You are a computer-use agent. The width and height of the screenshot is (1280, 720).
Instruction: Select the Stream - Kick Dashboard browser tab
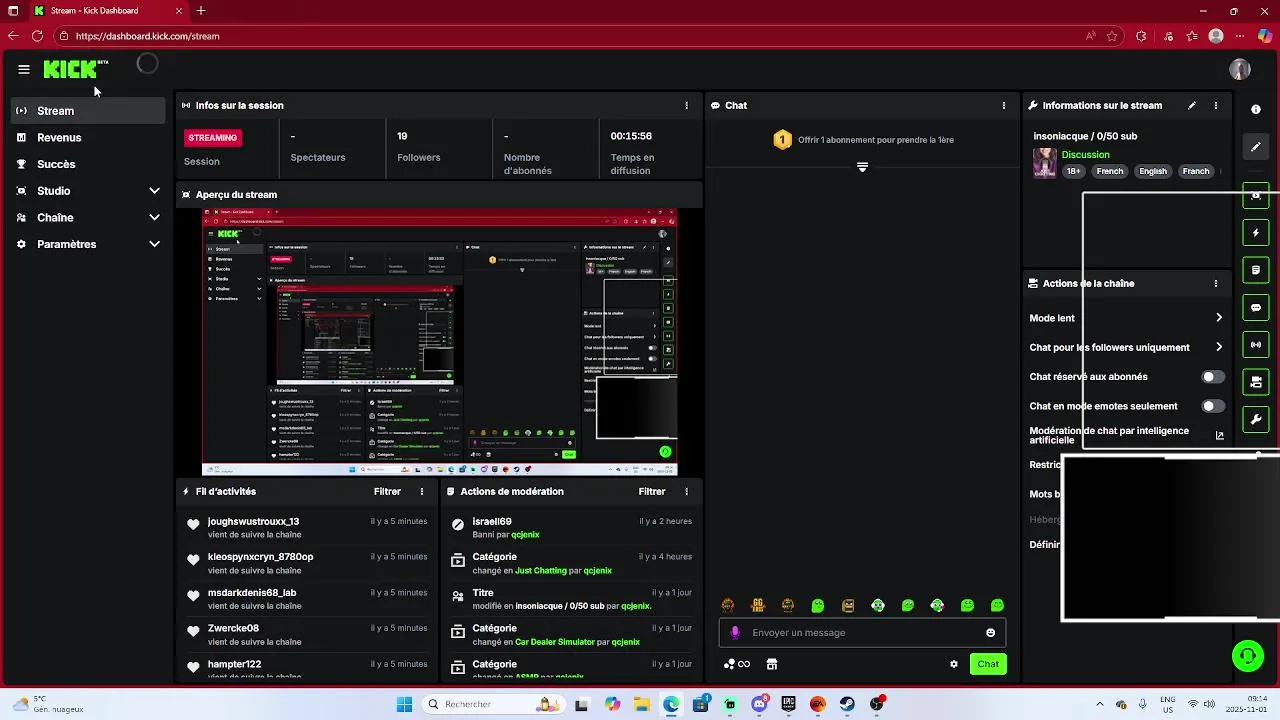coord(108,11)
